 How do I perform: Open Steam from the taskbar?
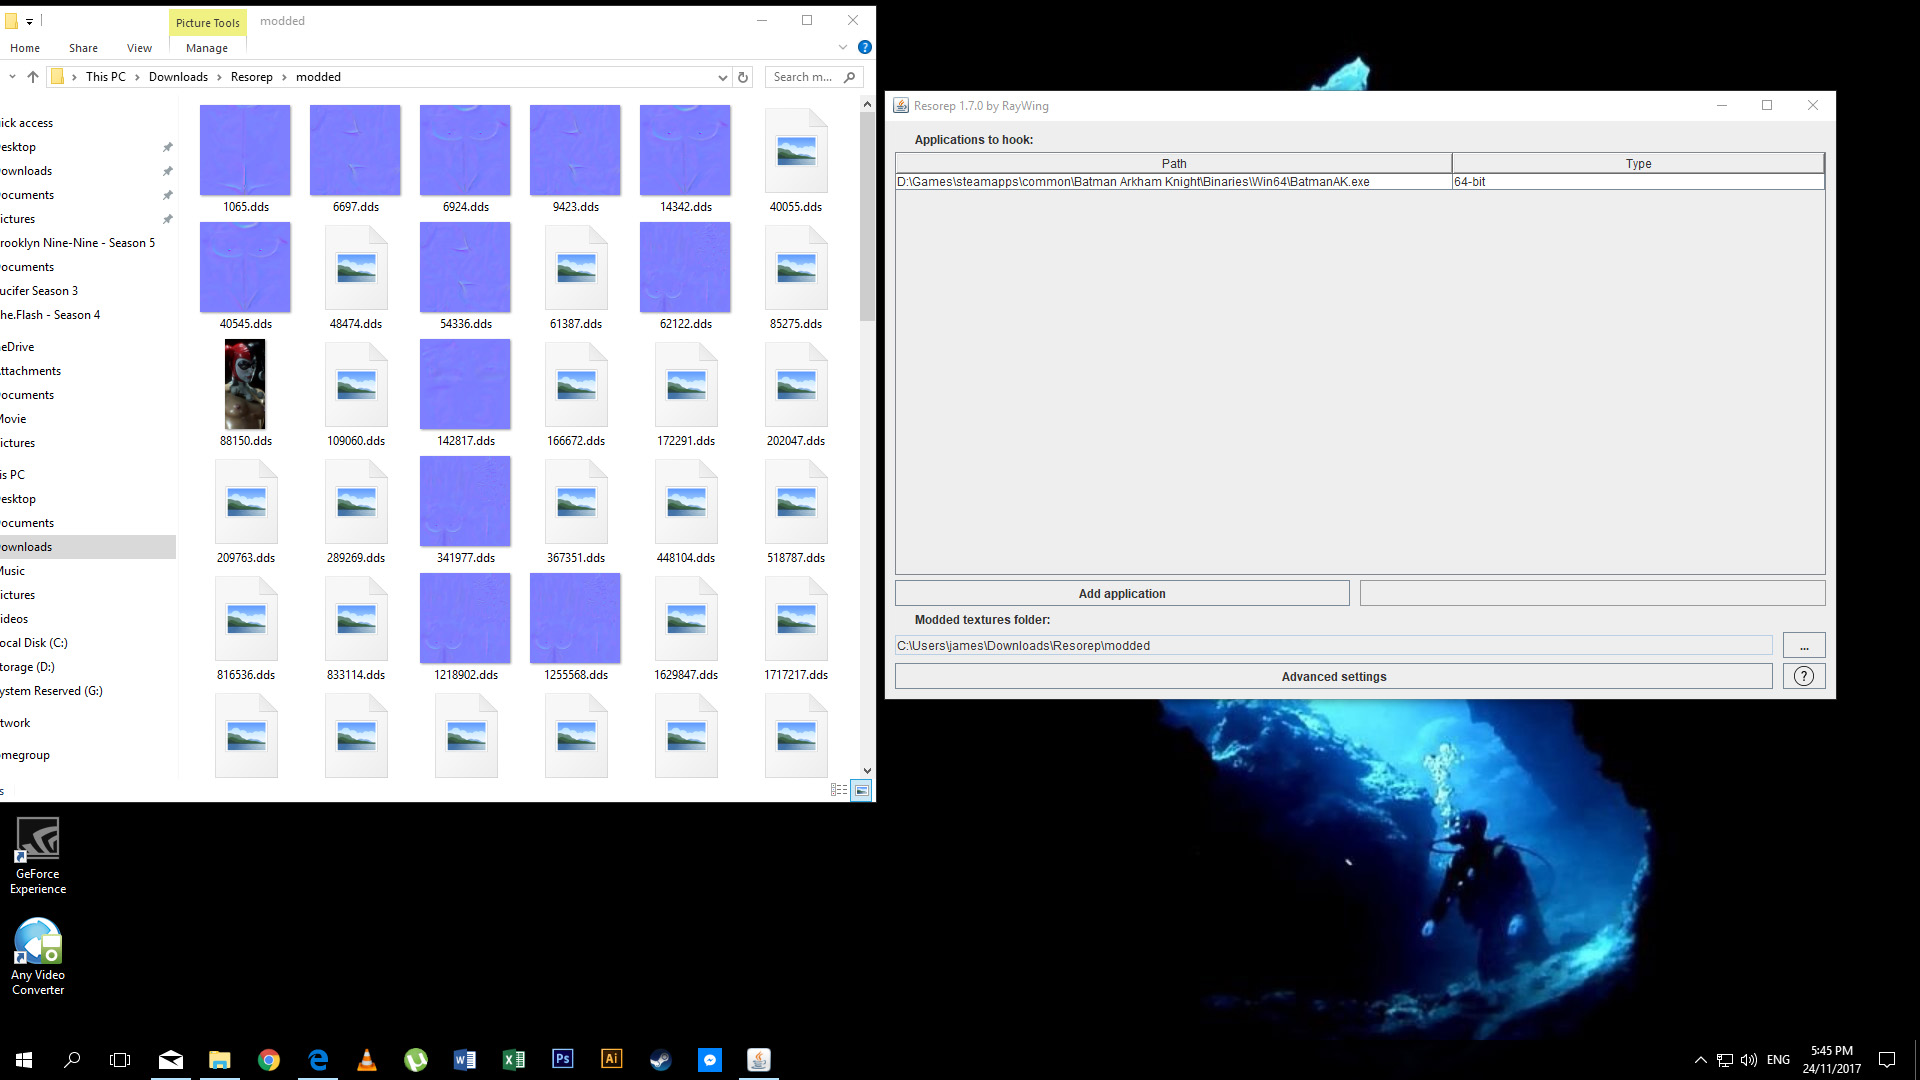(660, 1060)
